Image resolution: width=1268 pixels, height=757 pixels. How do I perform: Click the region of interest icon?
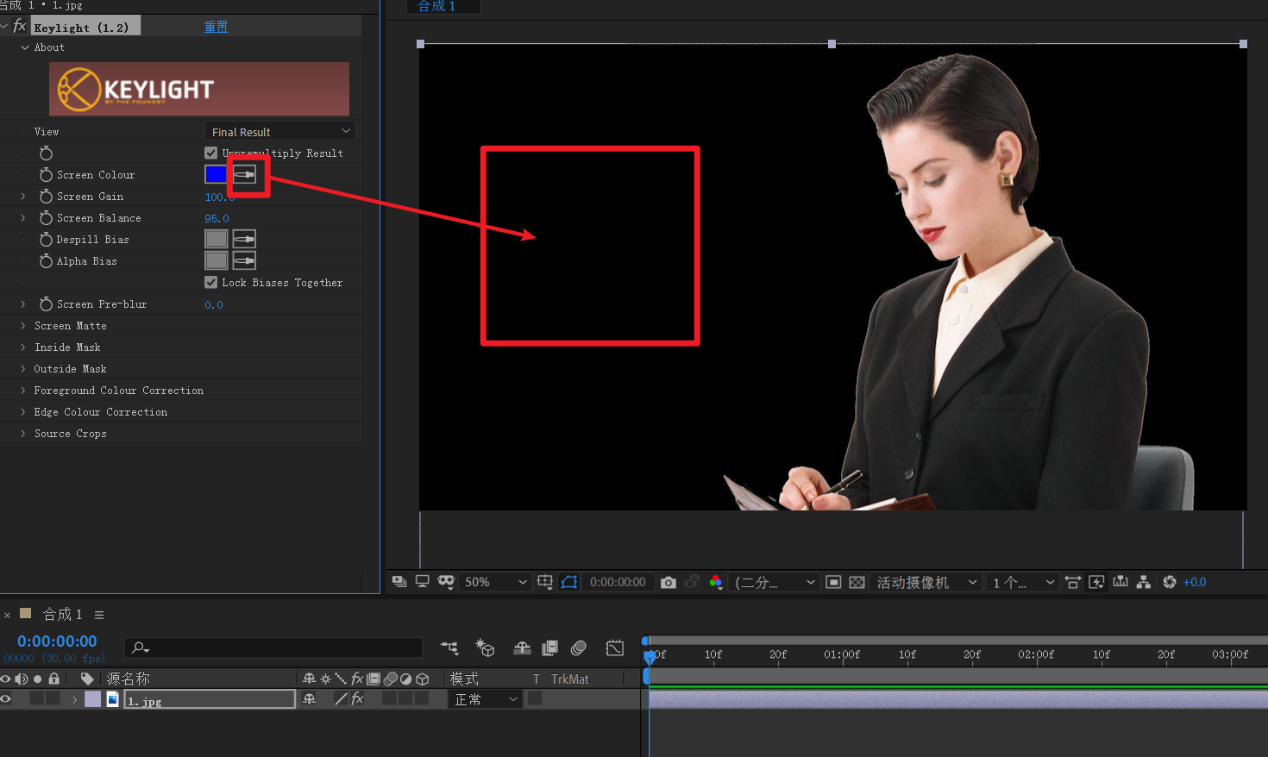(833, 582)
